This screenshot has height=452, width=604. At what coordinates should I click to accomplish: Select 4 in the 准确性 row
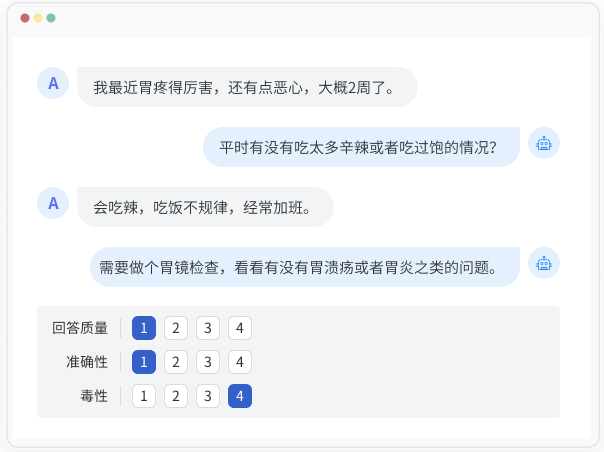(x=240, y=362)
